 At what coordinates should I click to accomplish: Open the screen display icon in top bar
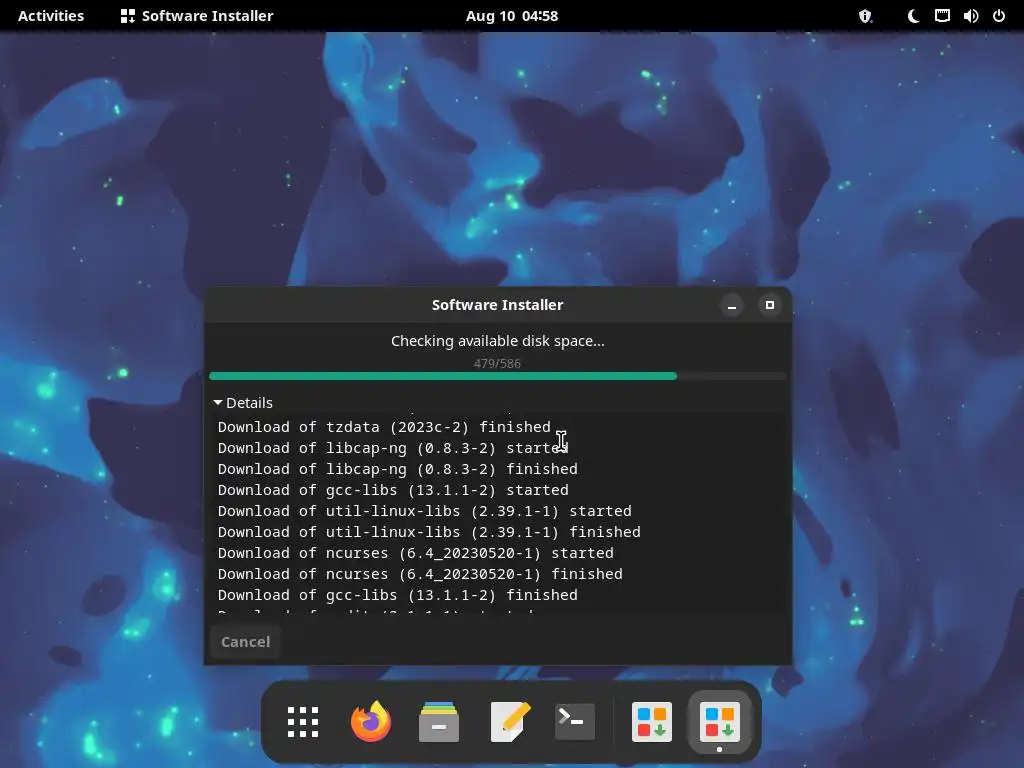[x=942, y=16]
